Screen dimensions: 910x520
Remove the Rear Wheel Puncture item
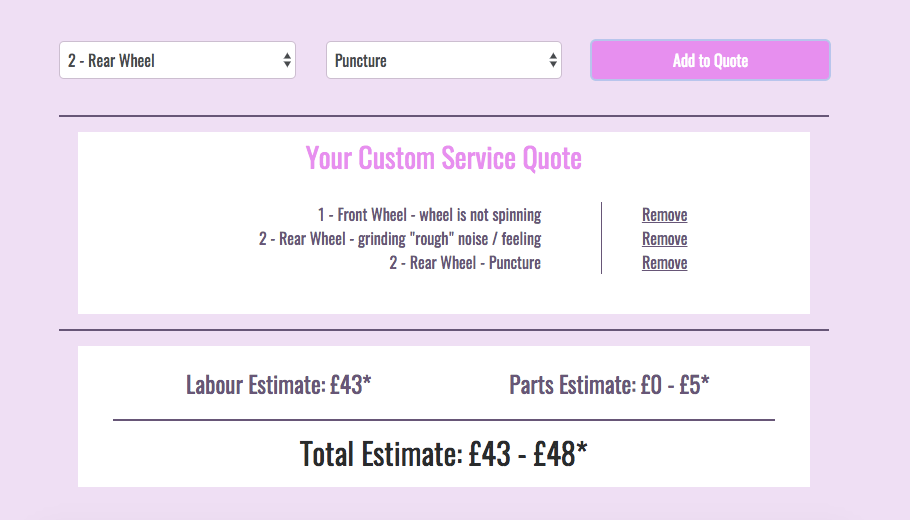tap(665, 262)
